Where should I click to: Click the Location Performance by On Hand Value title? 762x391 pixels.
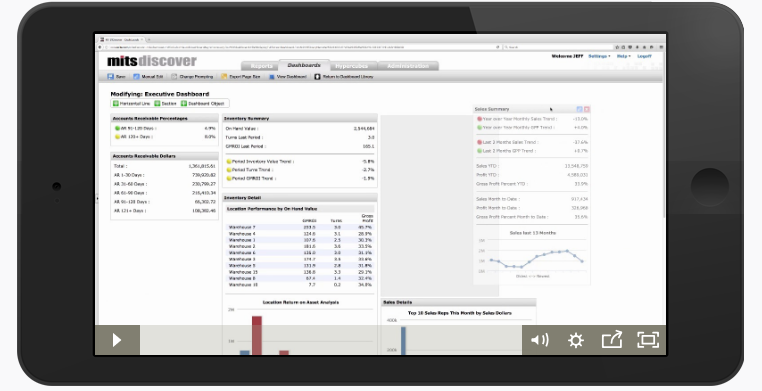[272, 209]
